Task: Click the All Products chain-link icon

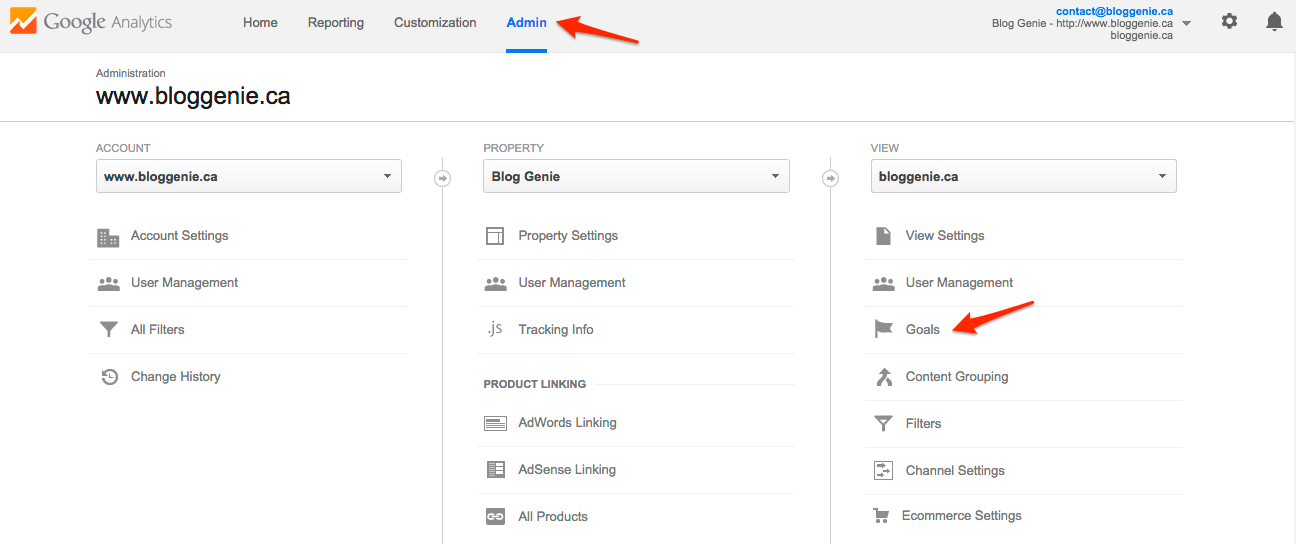Action: click(x=495, y=517)
